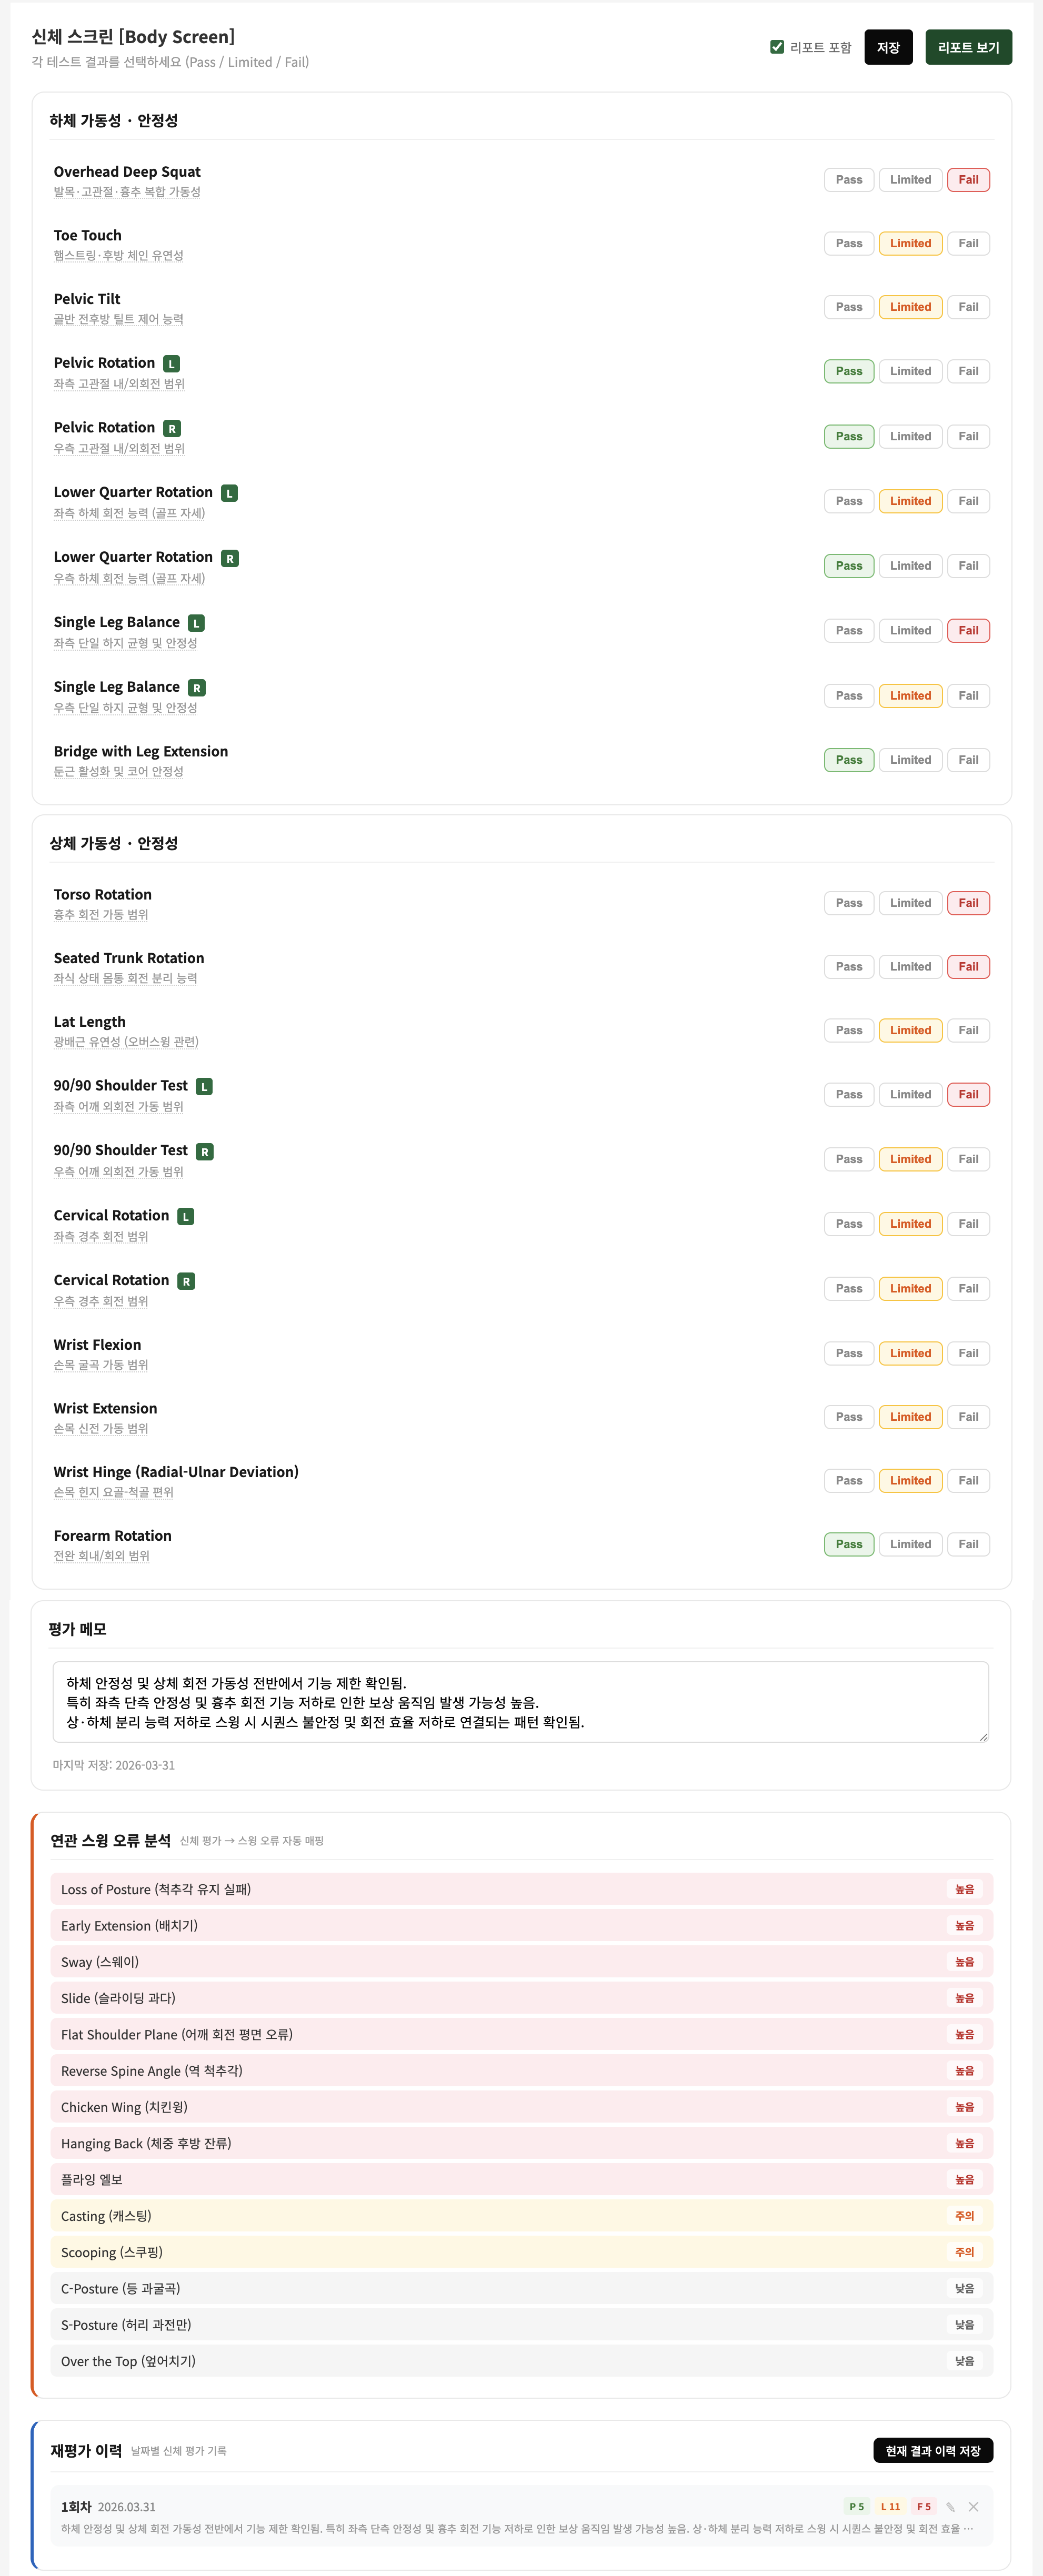The image size is (1043, 2576).
Task: Set Overhead Deep Squat result to Pass
Action: tap(848, 180)
